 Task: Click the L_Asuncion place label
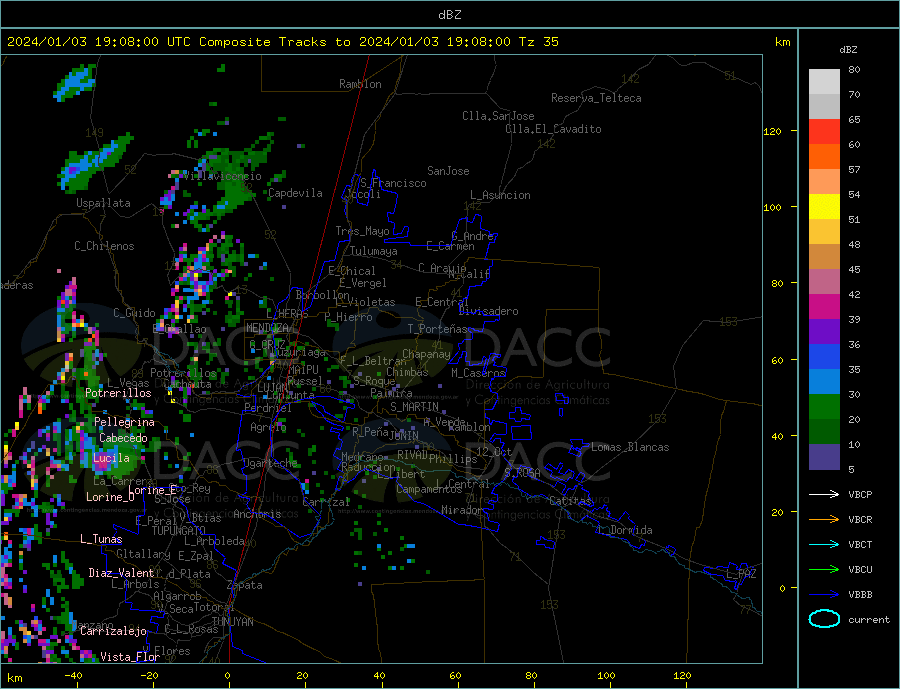pyautogui.click(x=501, y=195)
